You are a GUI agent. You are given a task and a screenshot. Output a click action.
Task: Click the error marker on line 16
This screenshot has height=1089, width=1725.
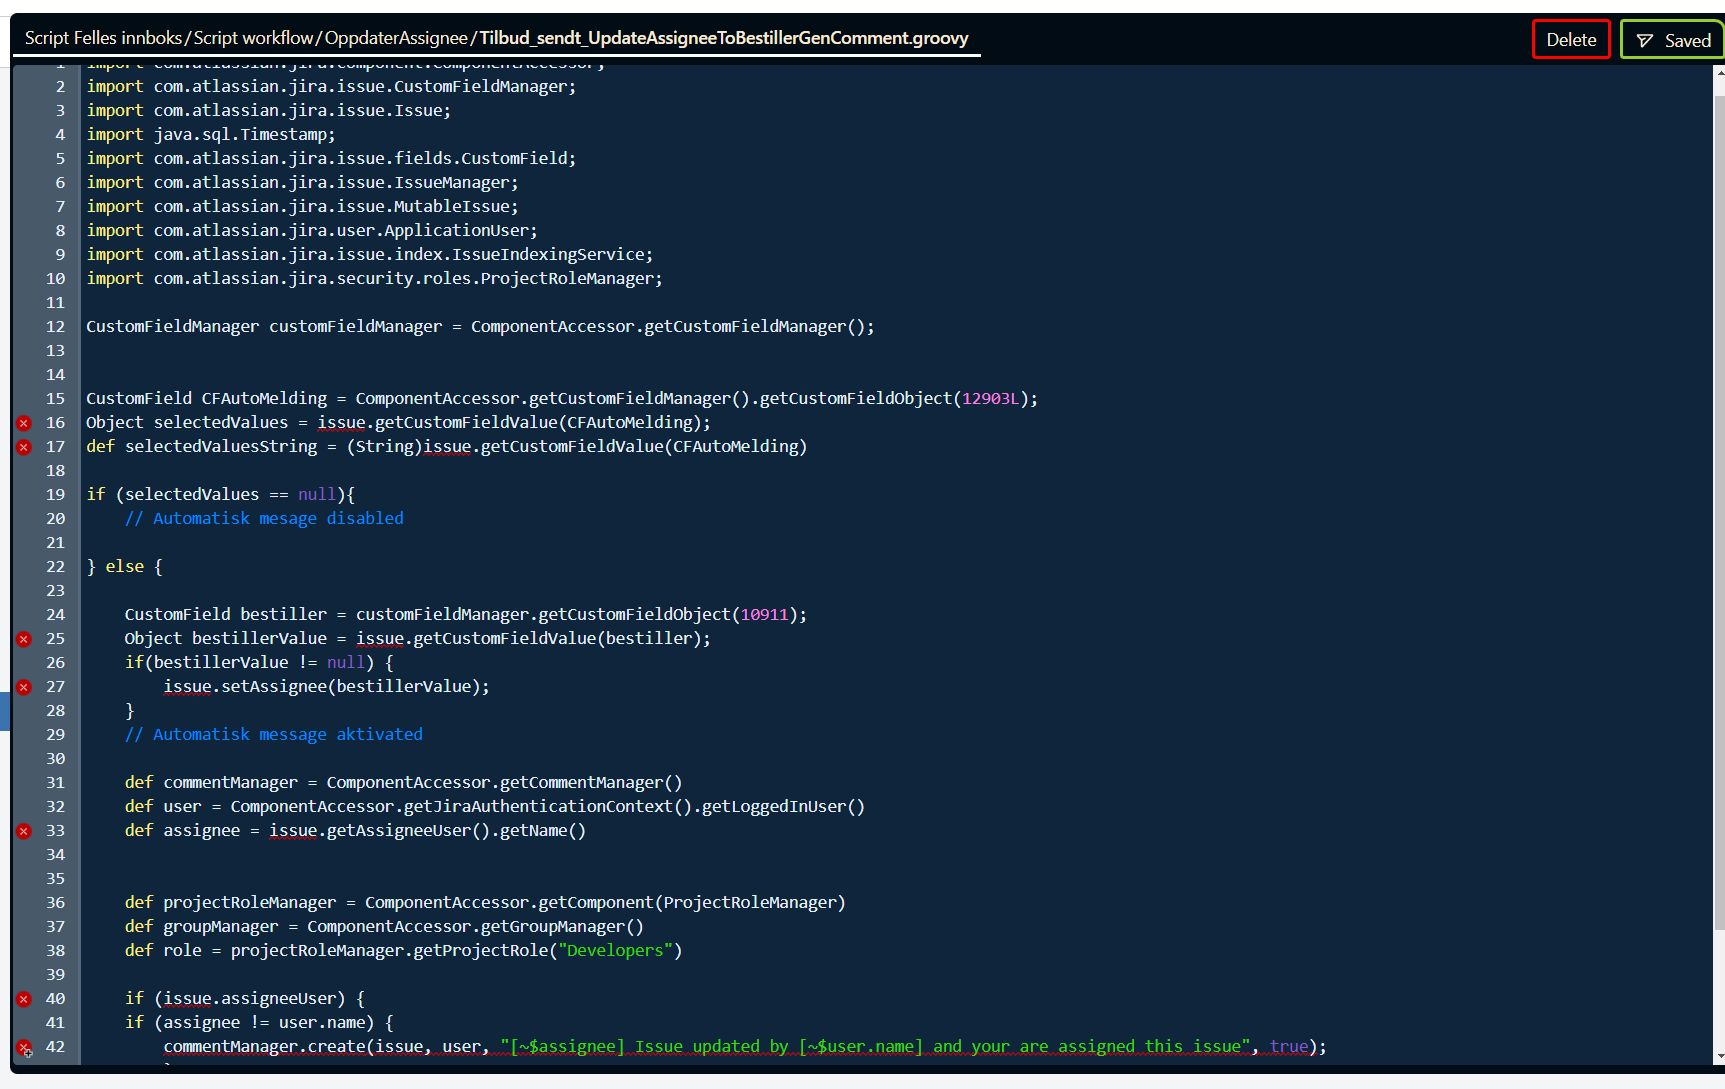(24, 423)
